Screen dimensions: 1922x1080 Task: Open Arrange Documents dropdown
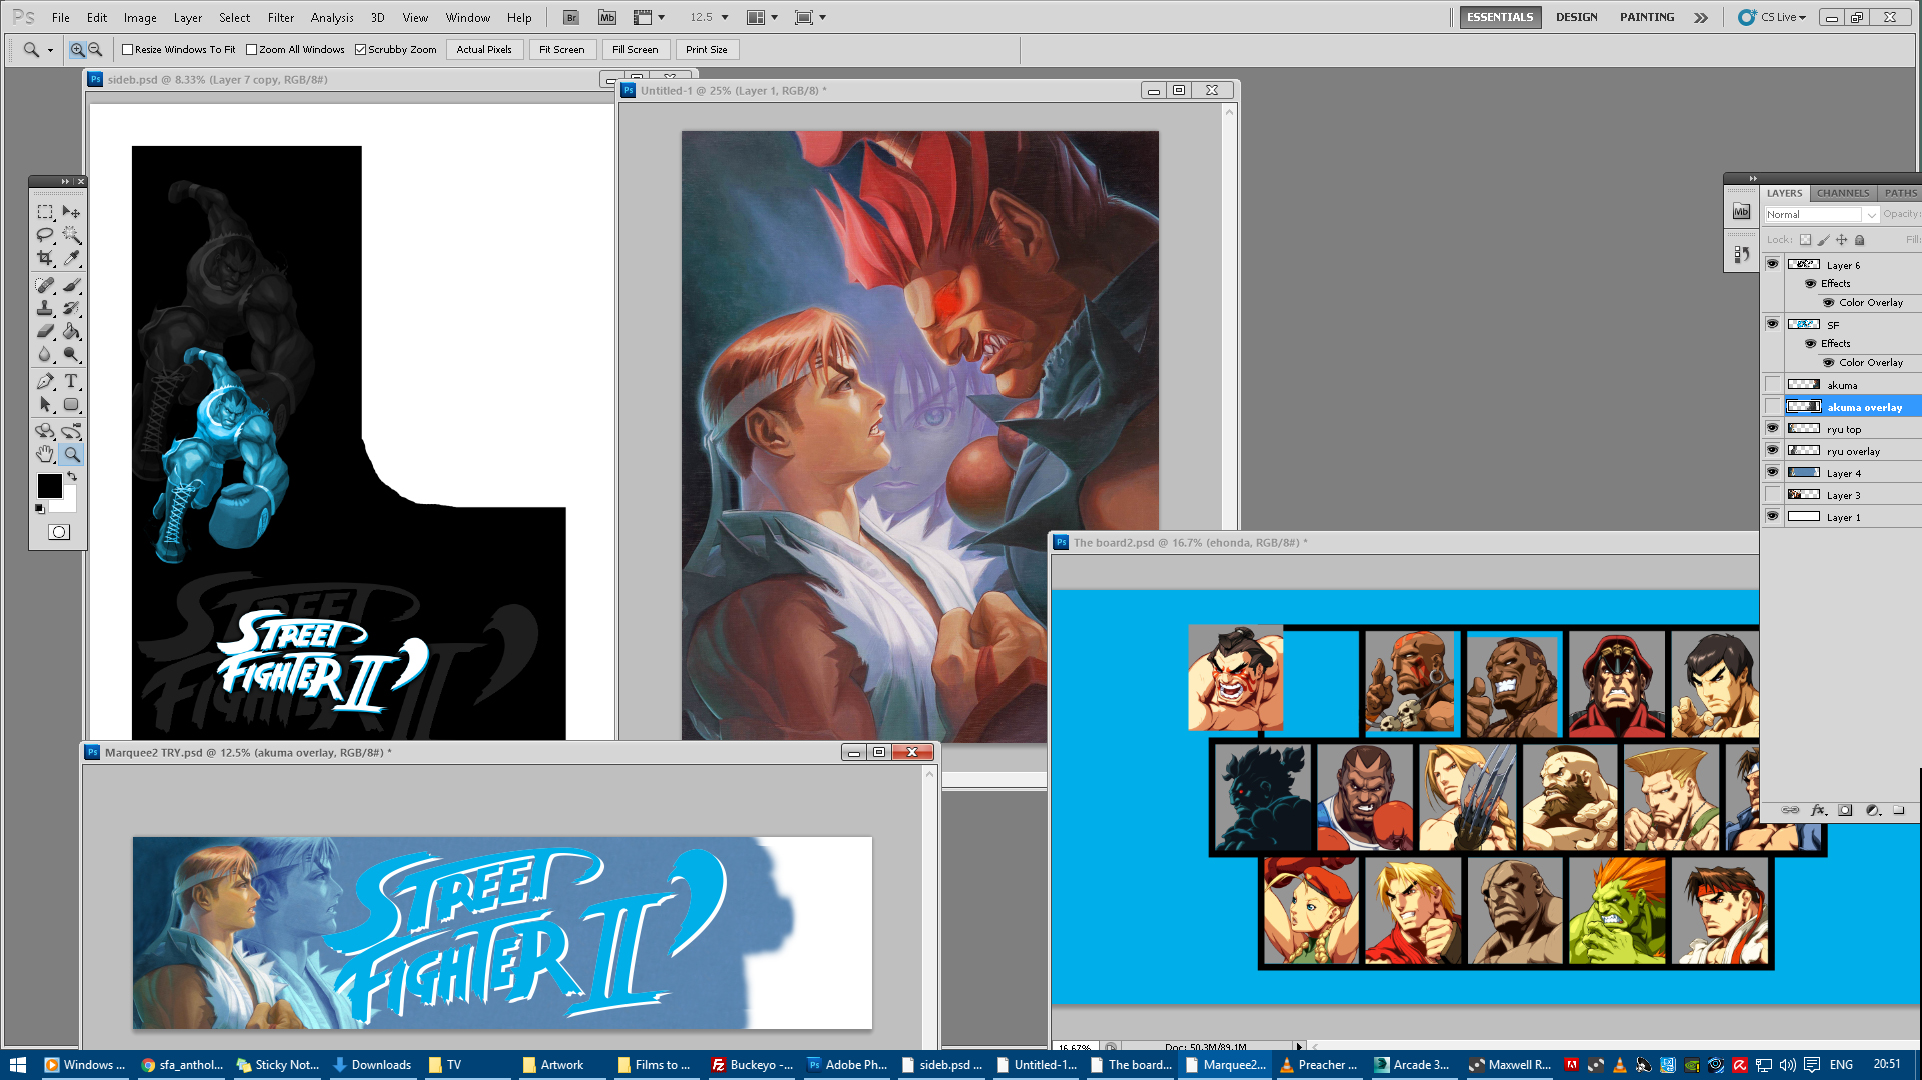point(763,17)
